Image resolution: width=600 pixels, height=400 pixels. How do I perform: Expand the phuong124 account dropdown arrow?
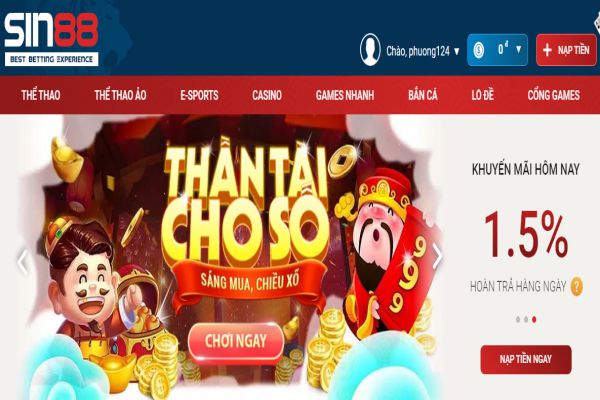pyautogui.click(x=457, y=51)
